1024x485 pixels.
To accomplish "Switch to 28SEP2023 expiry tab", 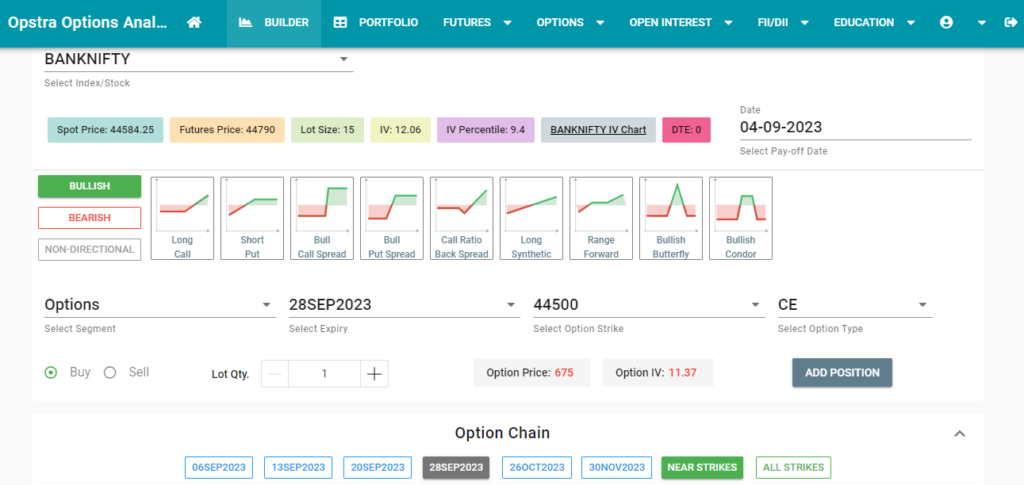I will (x=456, y=467).
